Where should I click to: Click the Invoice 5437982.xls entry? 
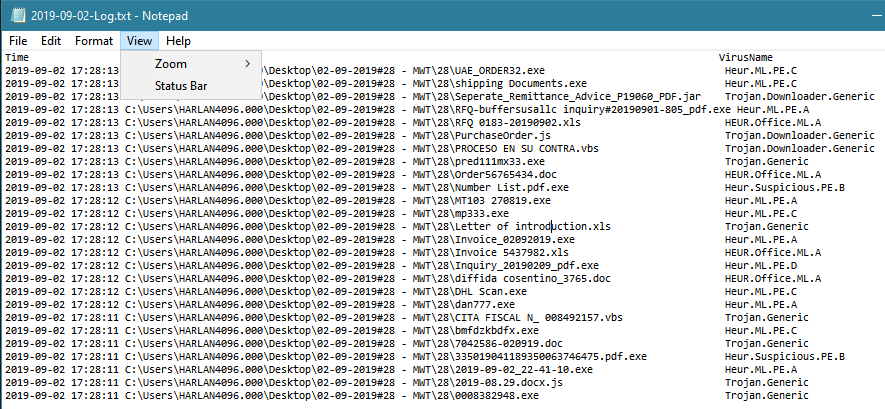(x=511, y=252)
